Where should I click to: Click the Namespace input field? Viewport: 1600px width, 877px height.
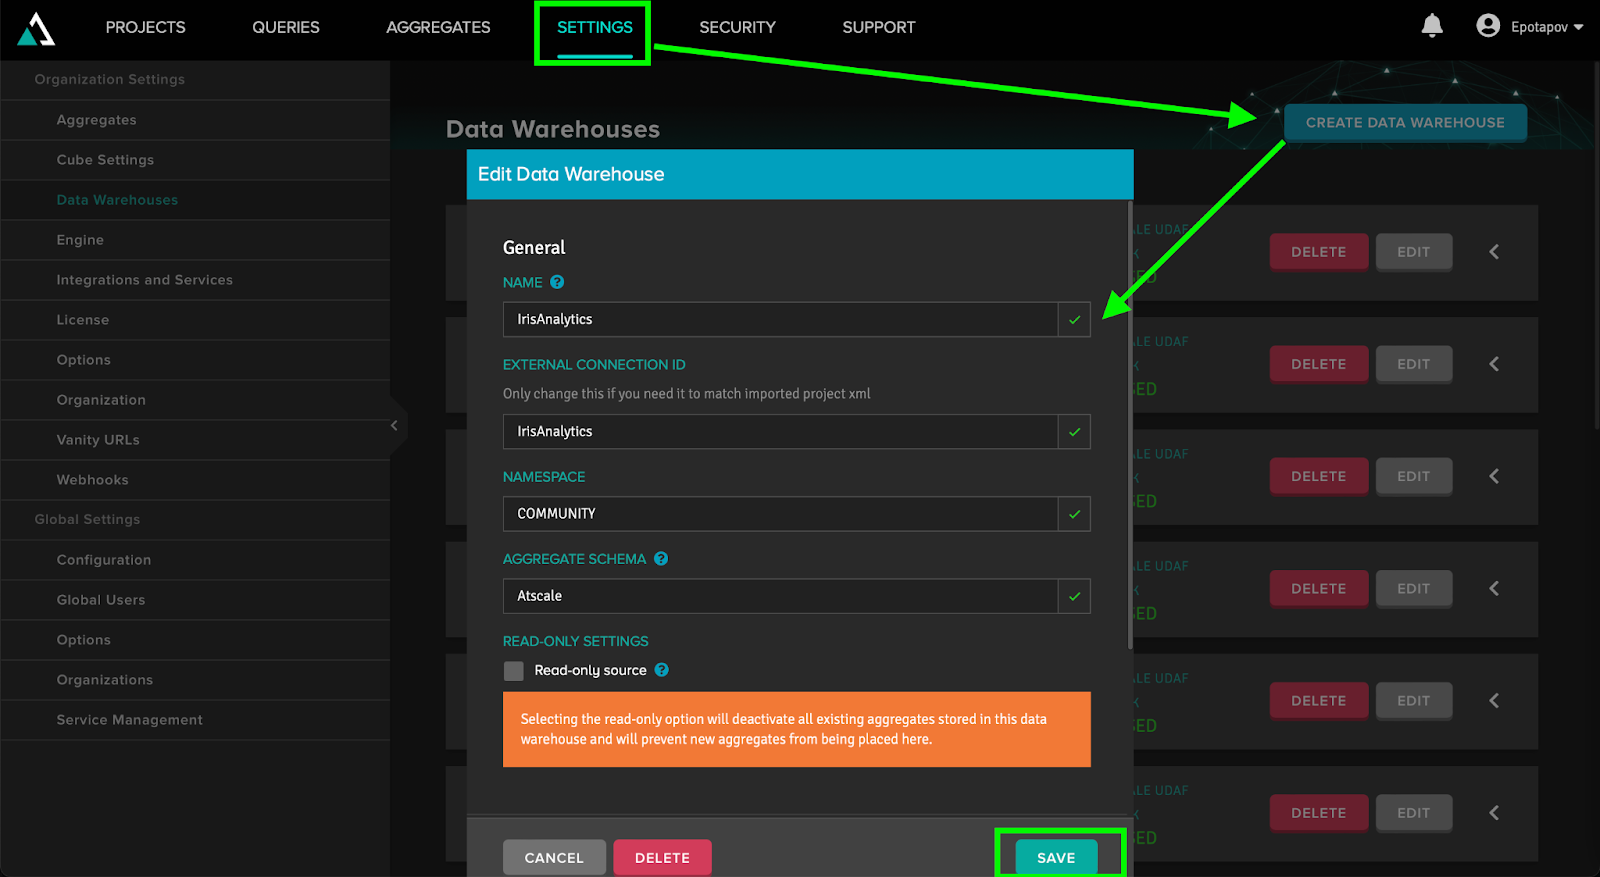pos(780,514)
